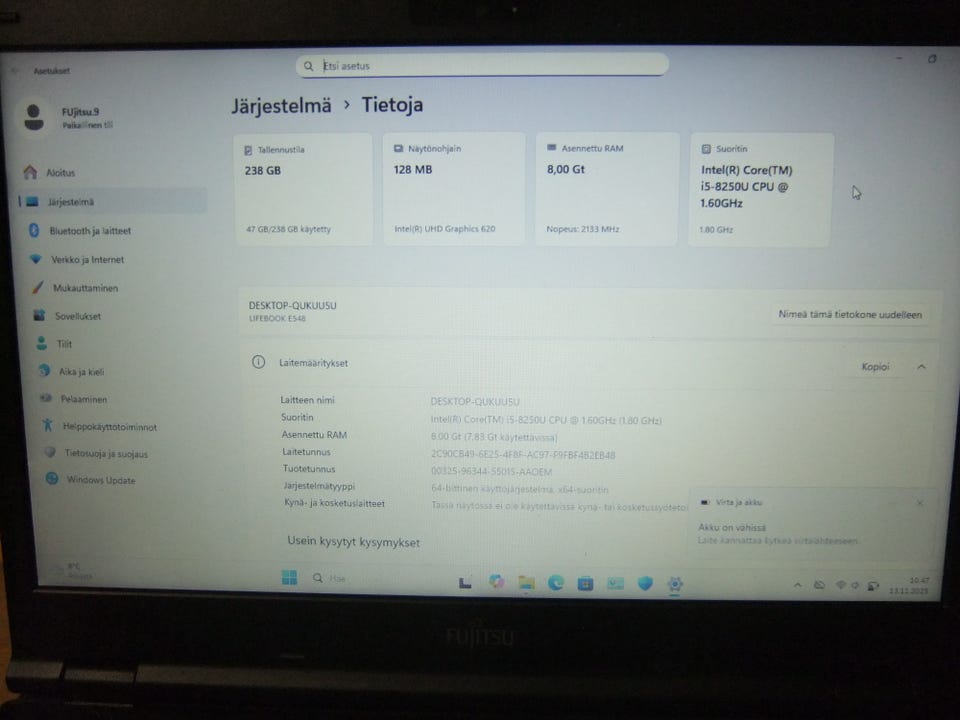Screen dimensions: 960x720
Task: Click the Suoritin row value text
Action: [546, 420]
